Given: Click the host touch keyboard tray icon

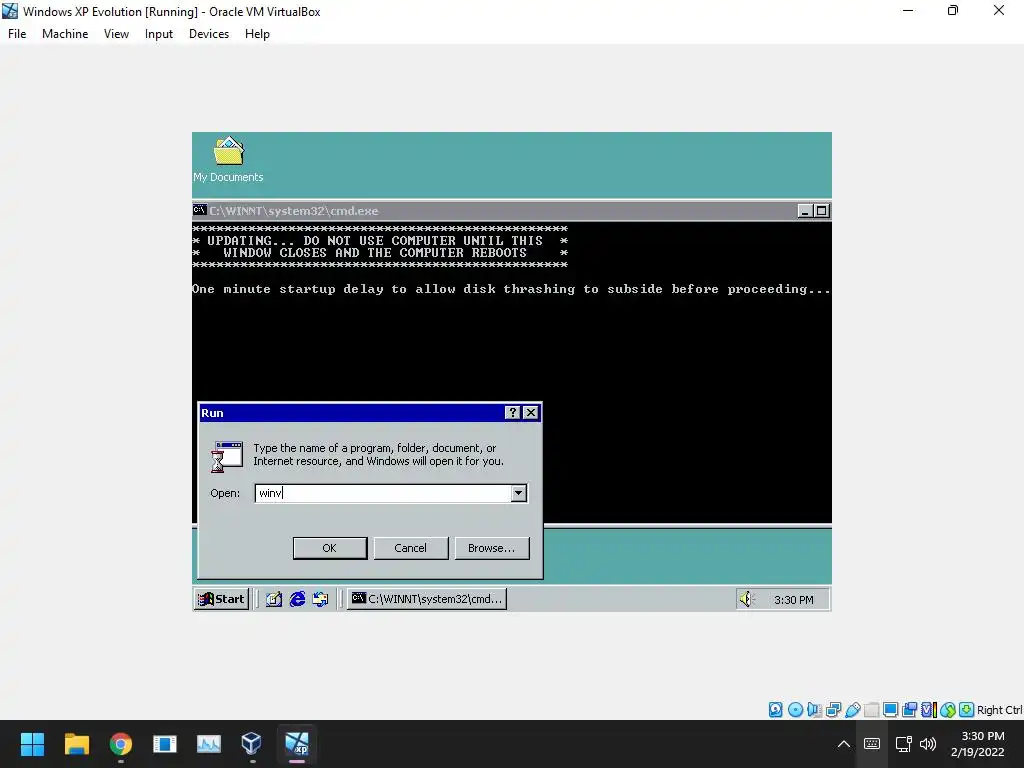Looking at the screenshot, I should [x=872, y=744].
